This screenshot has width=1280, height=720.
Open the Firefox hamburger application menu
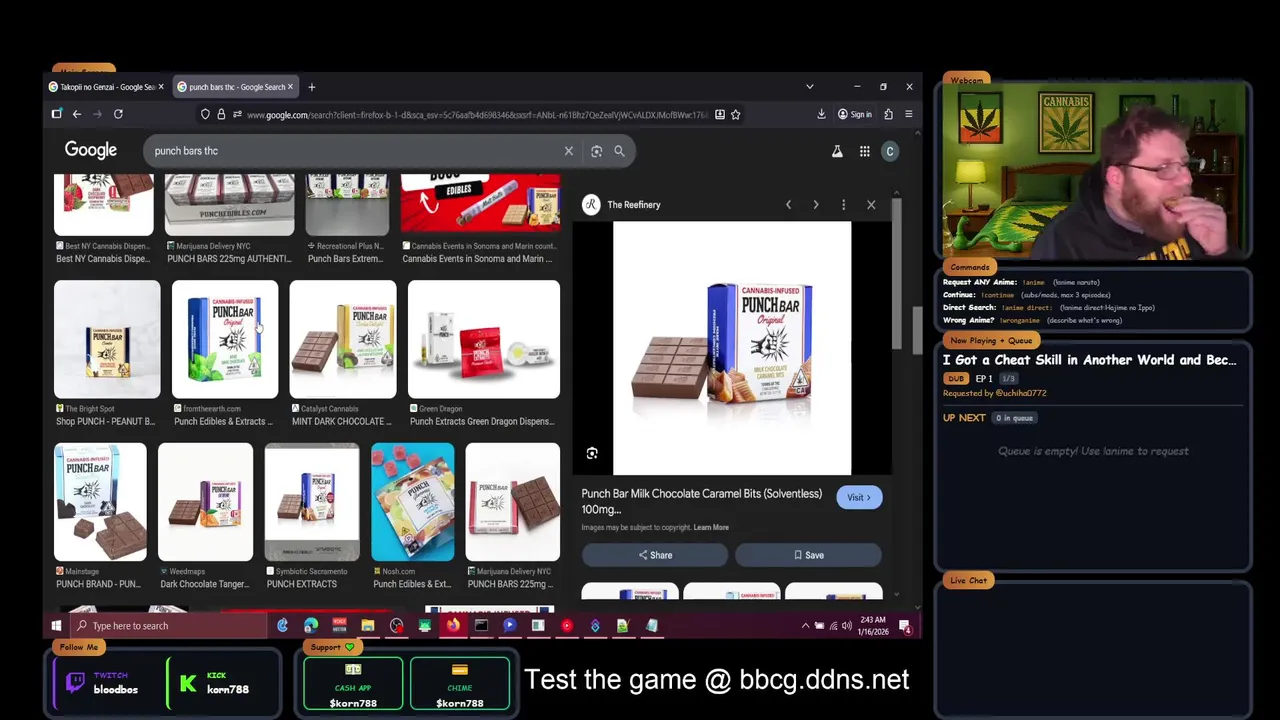point(908,114)
